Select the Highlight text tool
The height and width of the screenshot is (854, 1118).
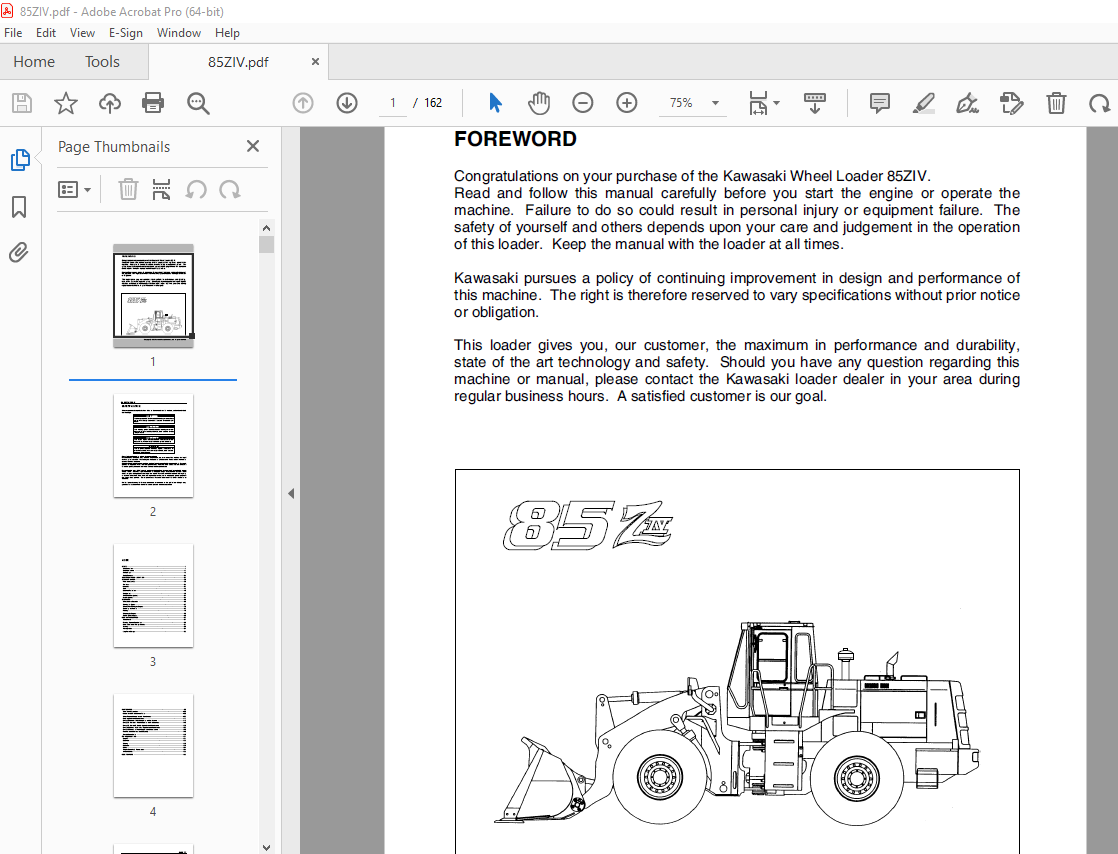click(924, 103)
